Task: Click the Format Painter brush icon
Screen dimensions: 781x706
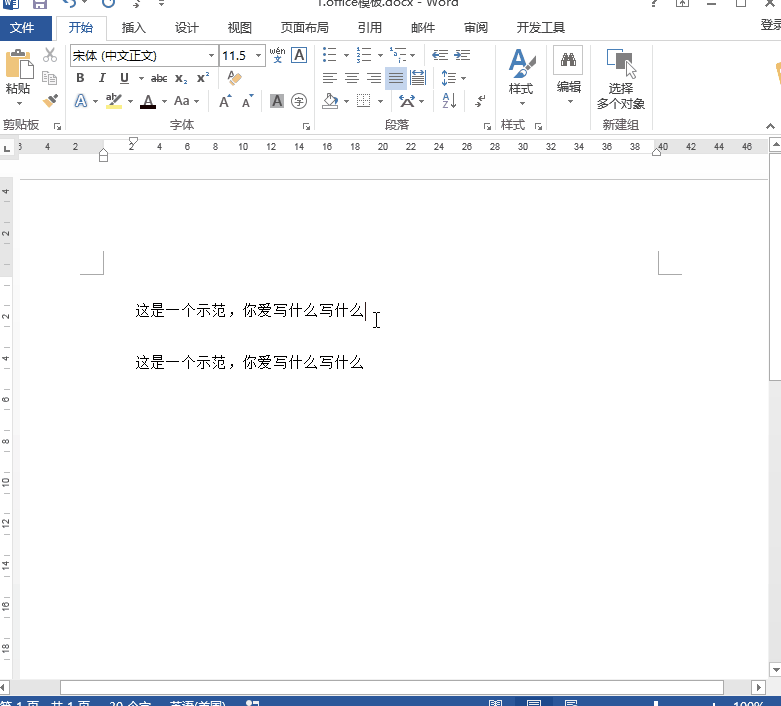Action: [x=50, y=100]
